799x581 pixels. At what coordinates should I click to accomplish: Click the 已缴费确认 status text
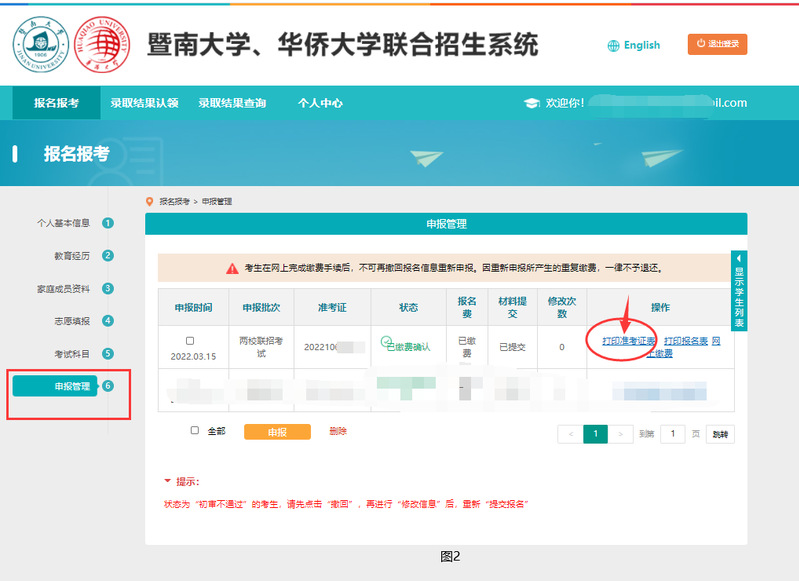[408, 348]
